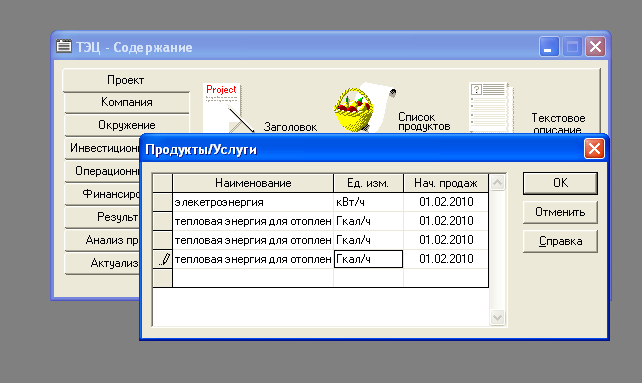Minimize the ТЭЦ - Содержание window

coord(549,46)
